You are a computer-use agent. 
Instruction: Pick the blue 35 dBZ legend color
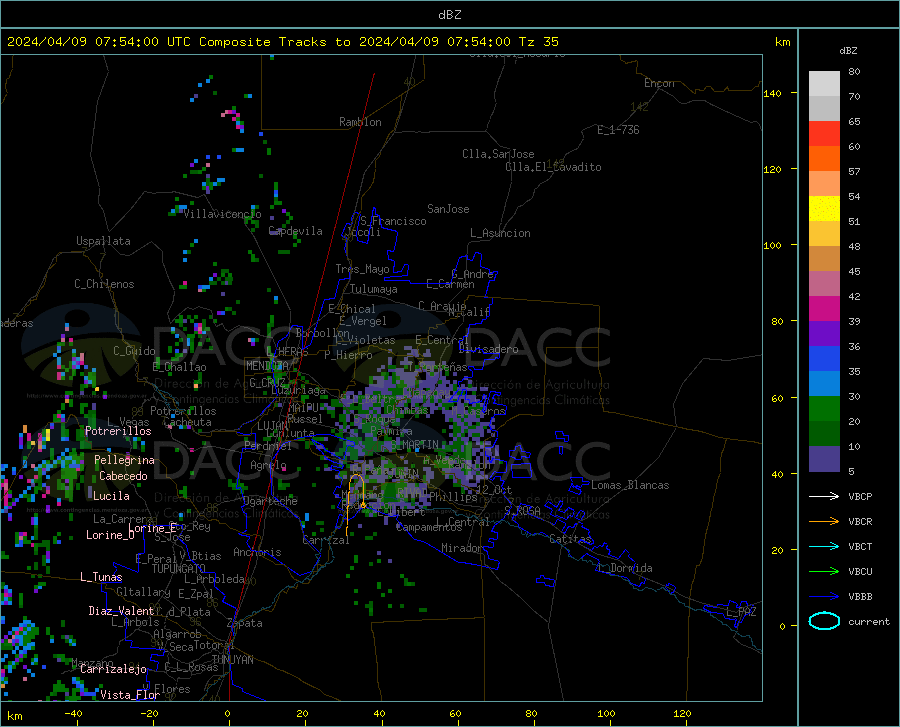tap(824, 359)
